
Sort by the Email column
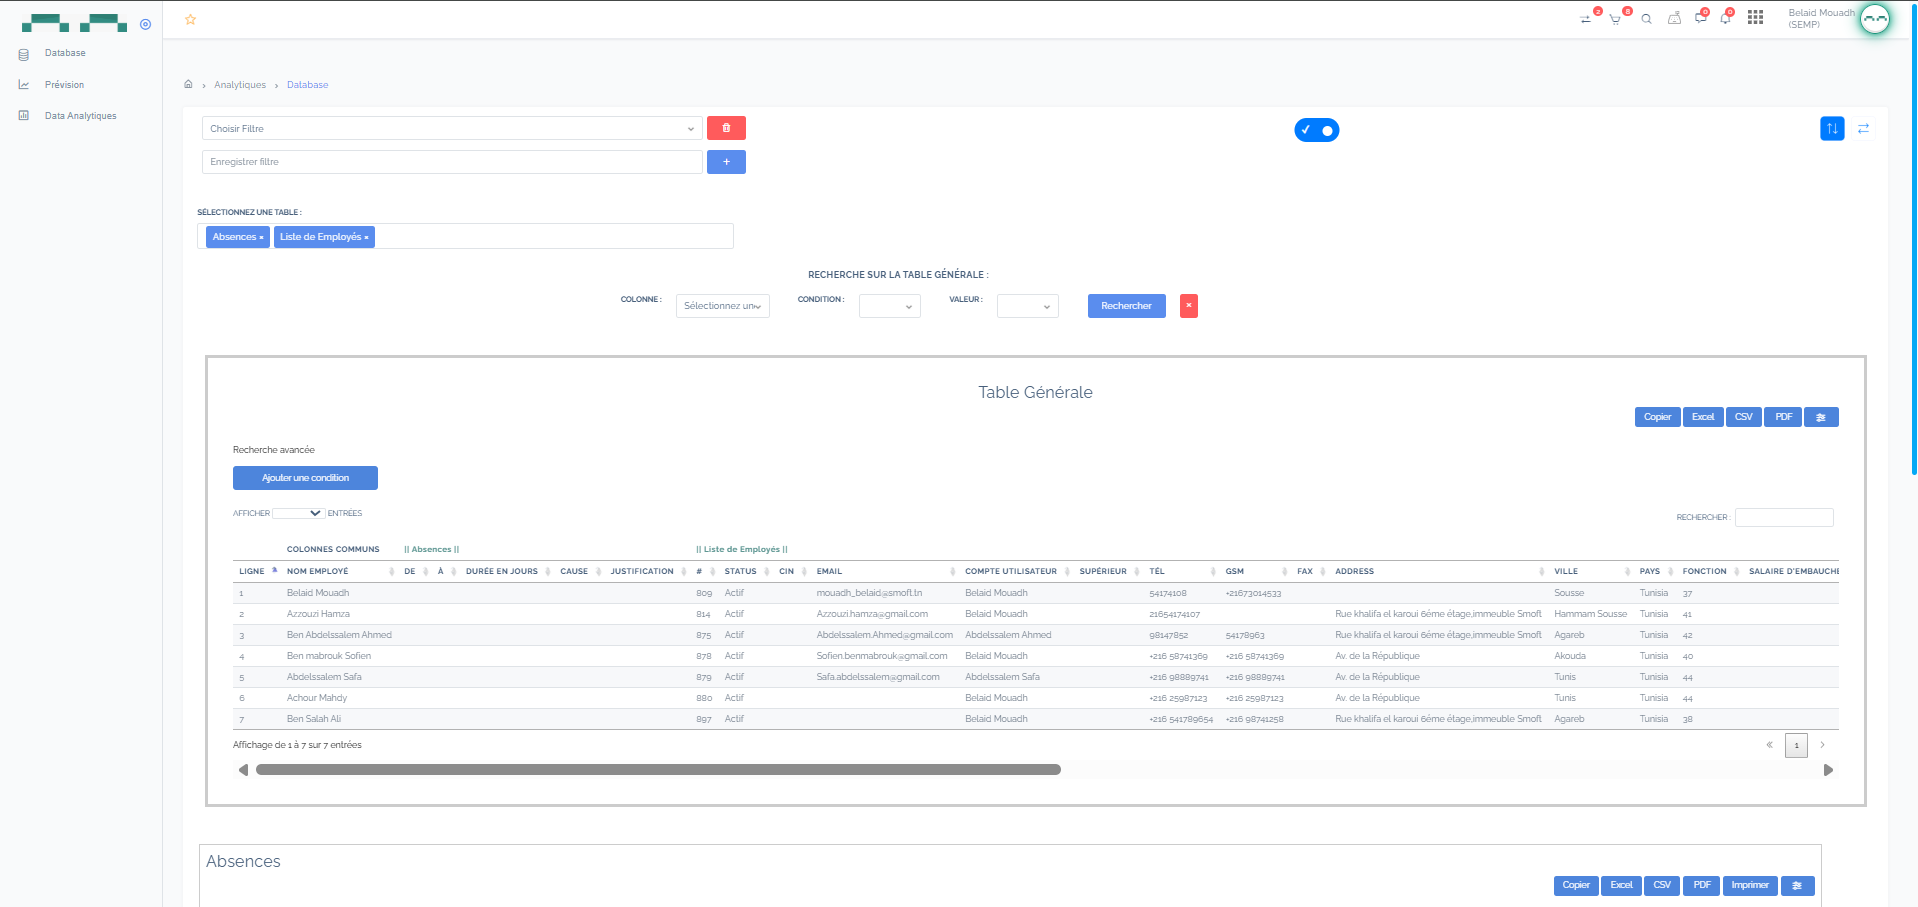tap(884, 571)
